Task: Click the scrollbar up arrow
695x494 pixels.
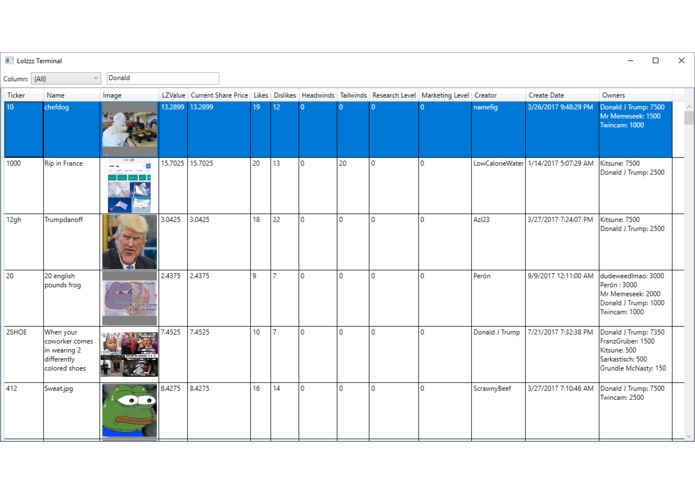Action: [688, 107]
